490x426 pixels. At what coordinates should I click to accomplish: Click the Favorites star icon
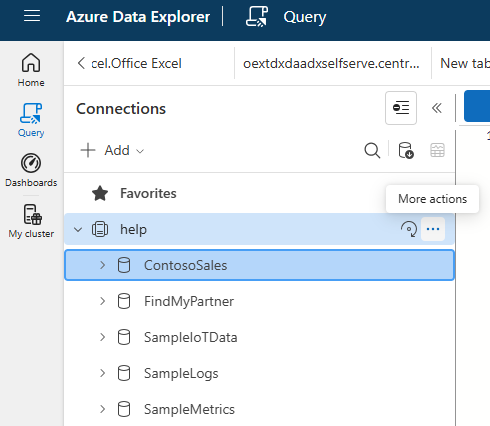(x=100, y=193)
